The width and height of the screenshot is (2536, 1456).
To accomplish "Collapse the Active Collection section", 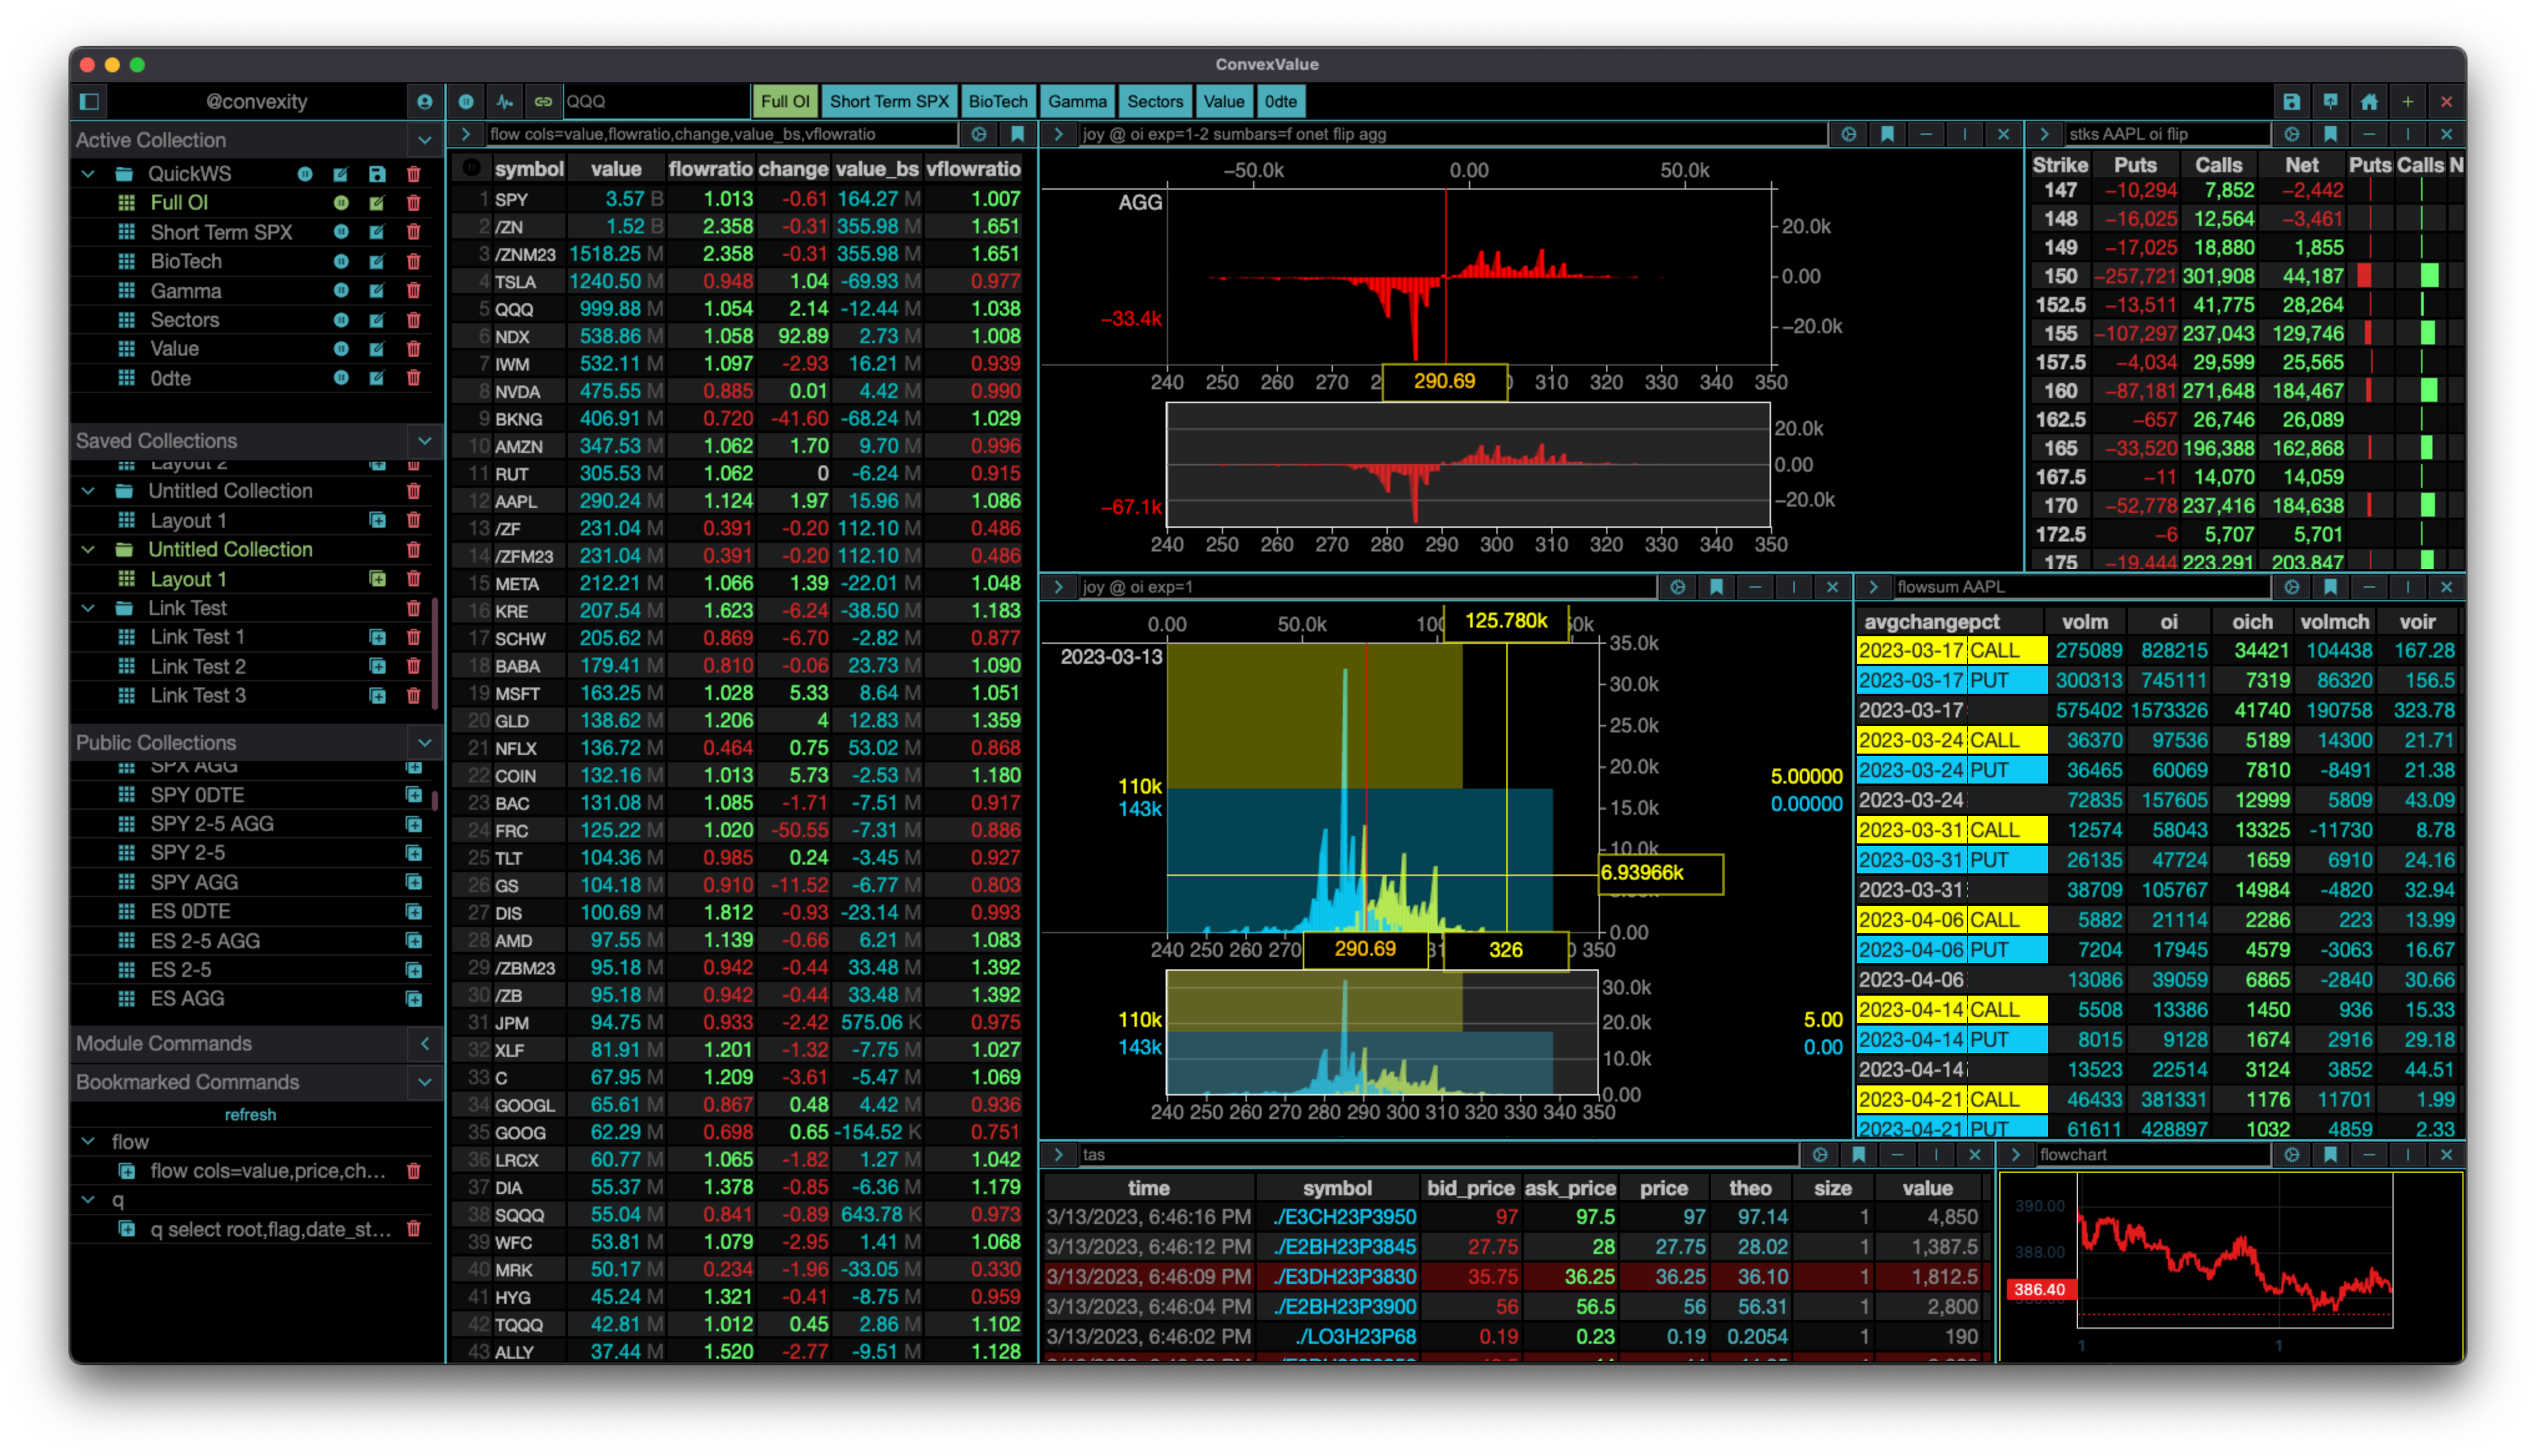I will tap(424, 140).
